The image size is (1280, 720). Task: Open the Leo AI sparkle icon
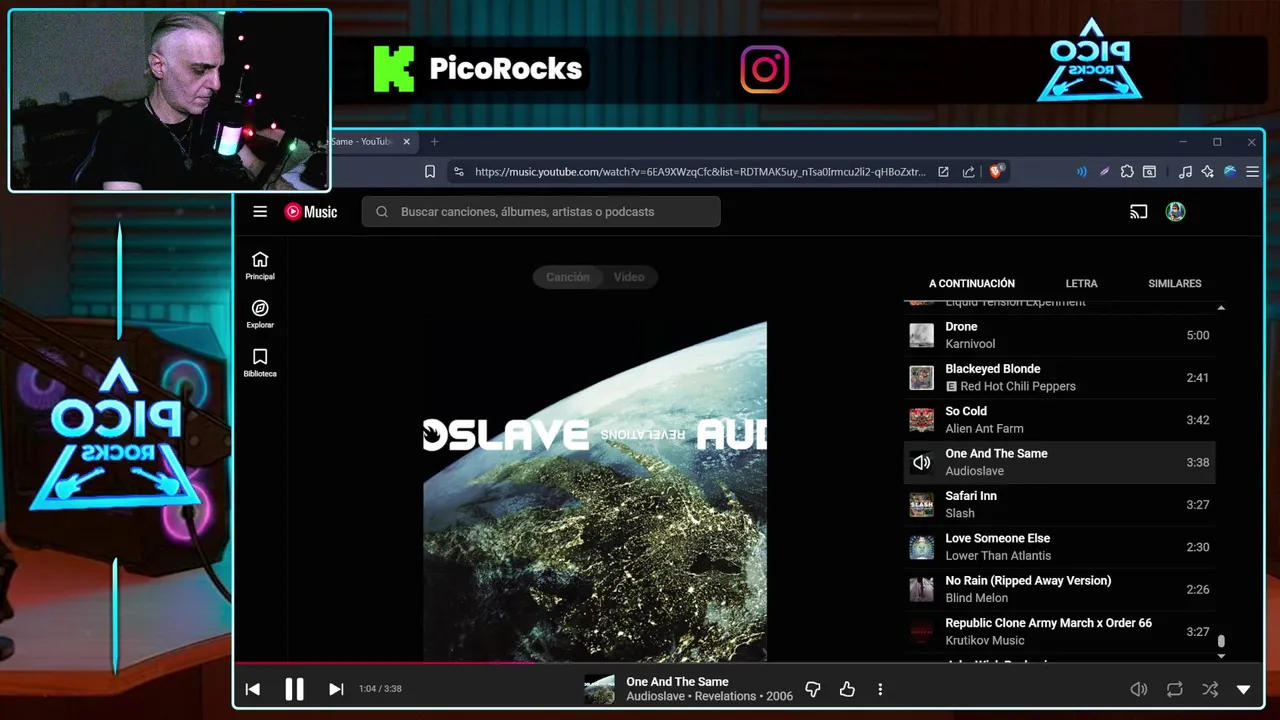[1207, 172]
